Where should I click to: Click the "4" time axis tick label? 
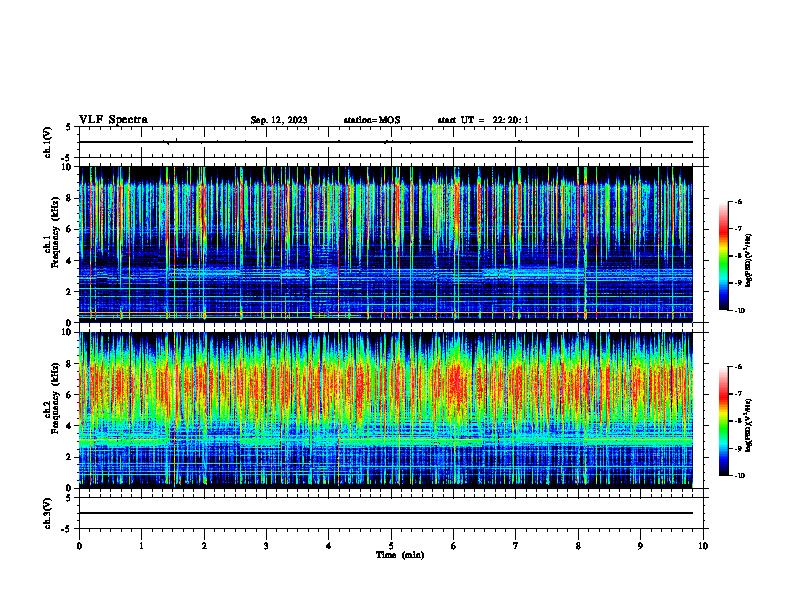click(x=329, y=546)
